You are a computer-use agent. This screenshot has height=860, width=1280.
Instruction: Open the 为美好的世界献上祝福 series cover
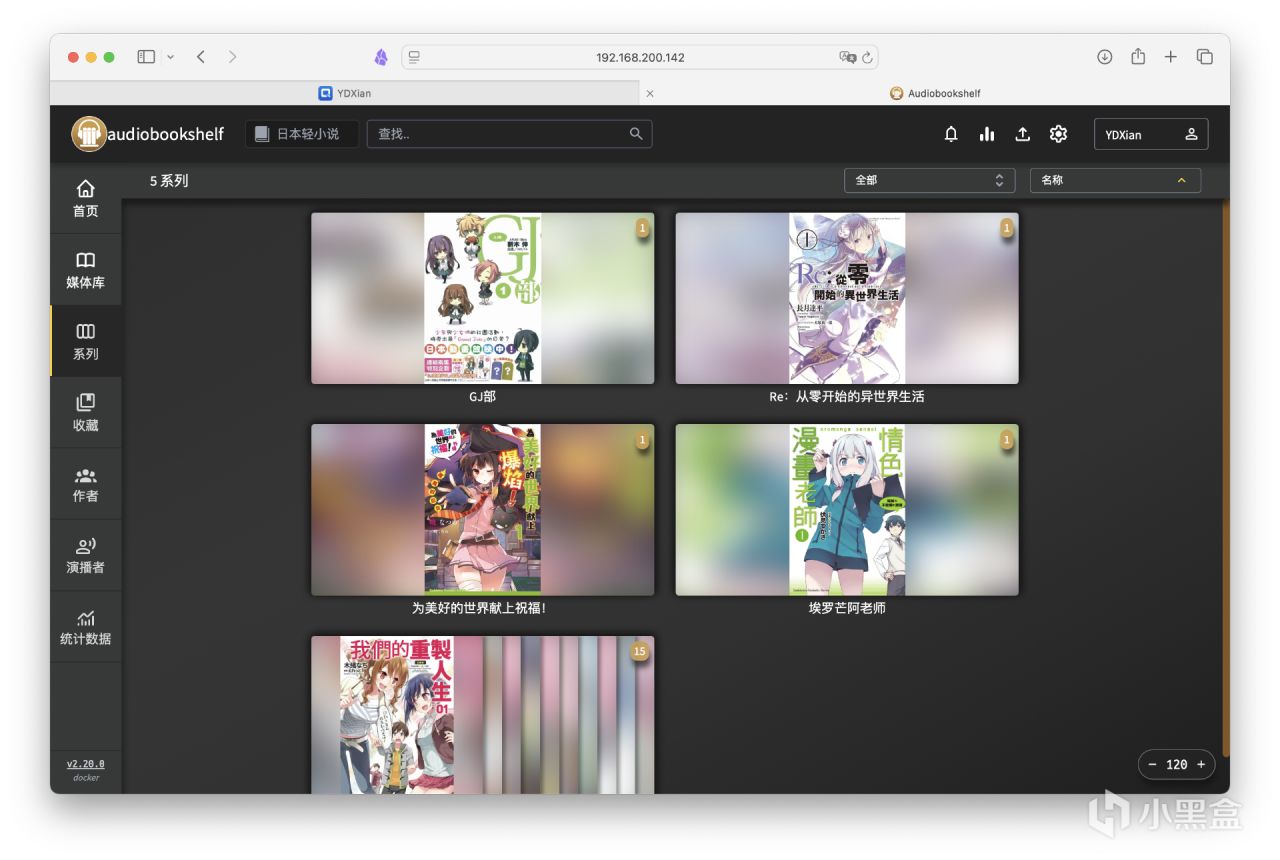[x=483, y=510]
